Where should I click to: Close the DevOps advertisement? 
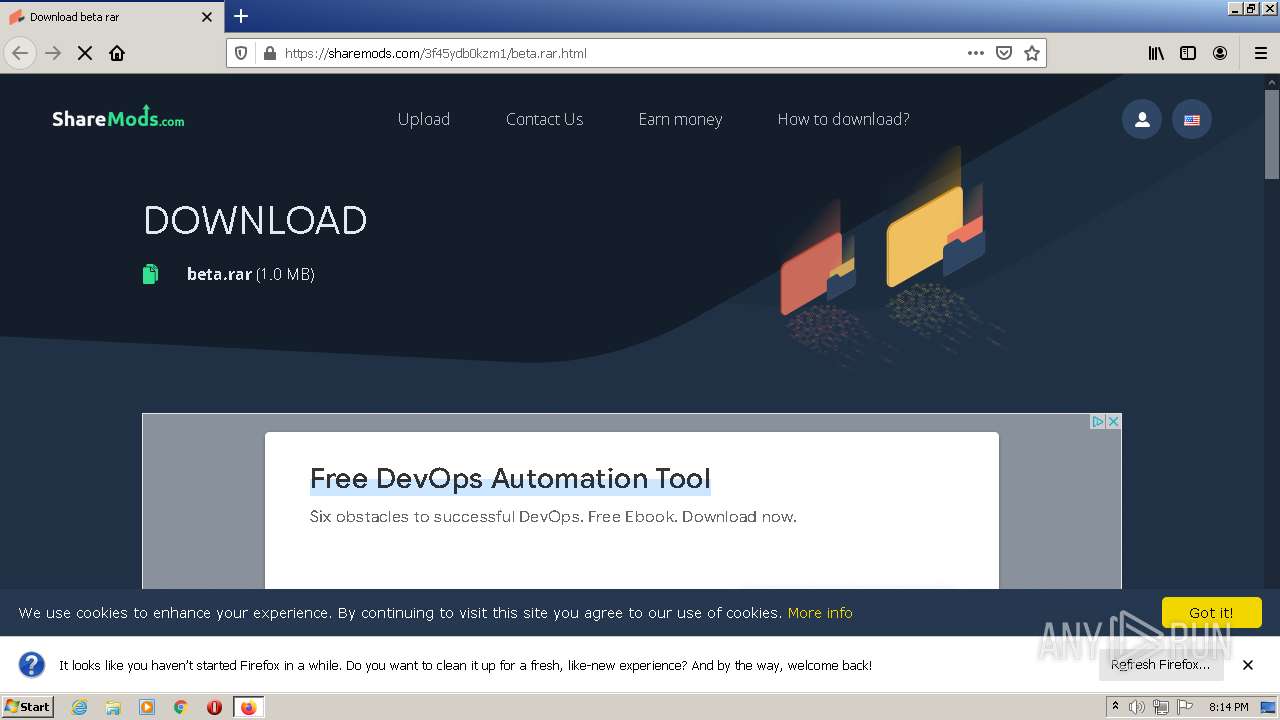(x=1113, y=421)
